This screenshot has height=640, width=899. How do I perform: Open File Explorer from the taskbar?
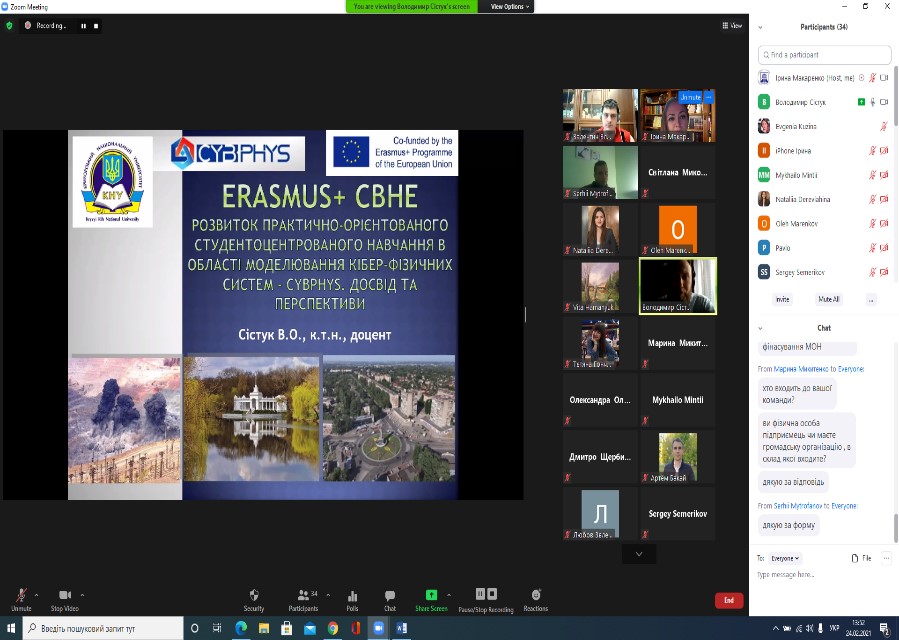click(x=264, y=629)
